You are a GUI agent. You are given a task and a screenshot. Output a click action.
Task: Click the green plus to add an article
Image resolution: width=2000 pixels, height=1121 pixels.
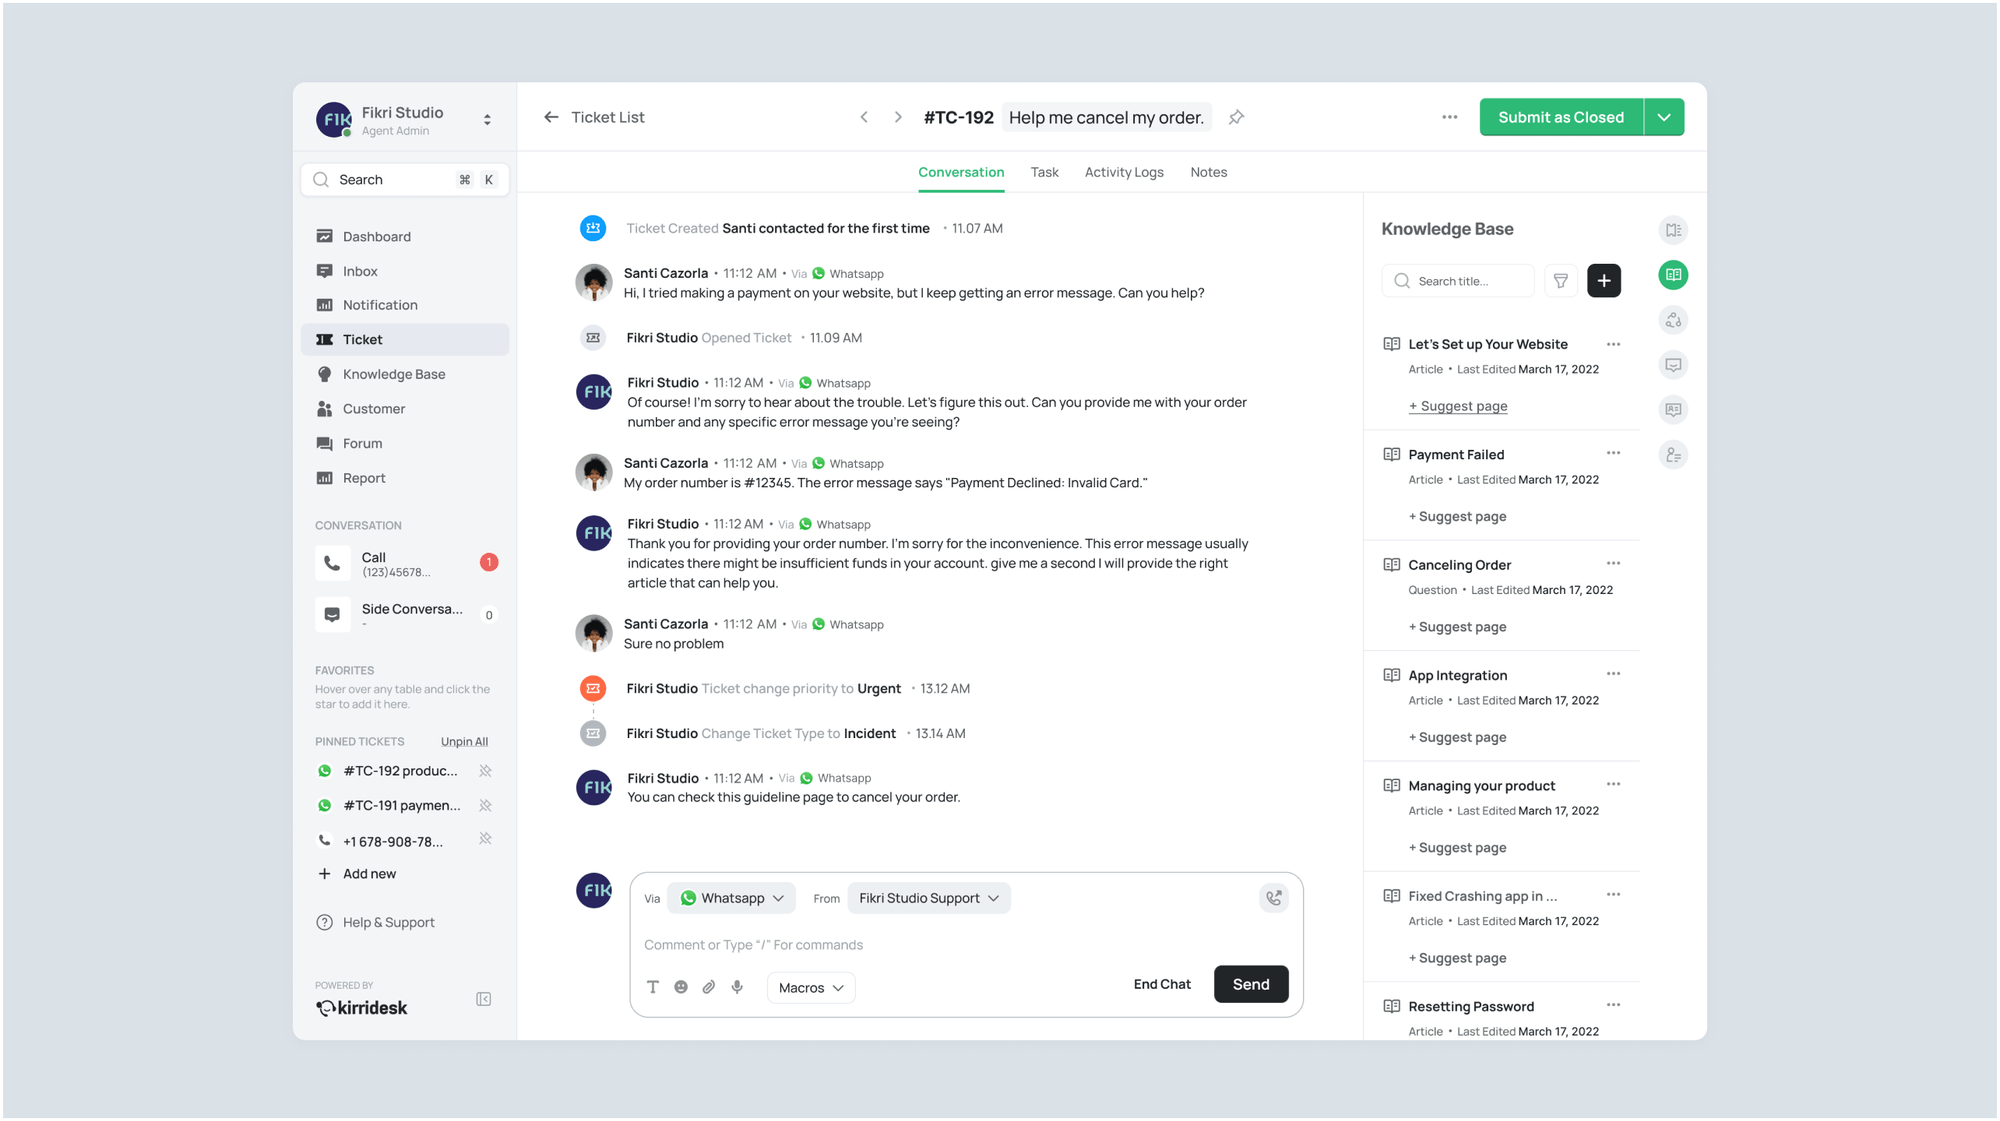(x=1604, y=280)
